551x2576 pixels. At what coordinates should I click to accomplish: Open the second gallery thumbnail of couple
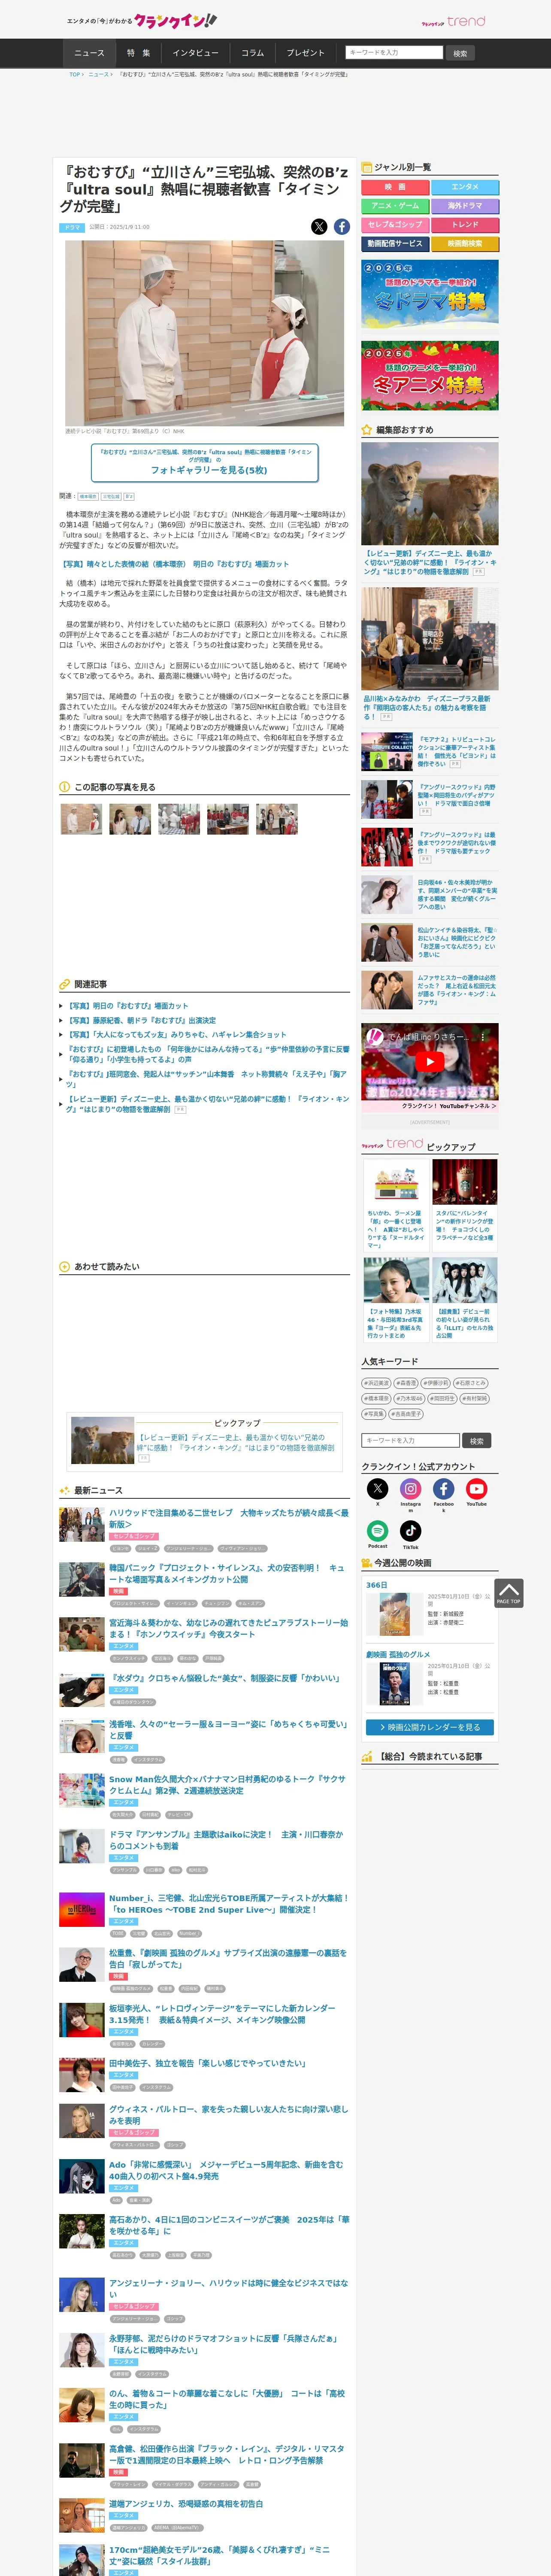pyautogui.click(x=130, y=819)
